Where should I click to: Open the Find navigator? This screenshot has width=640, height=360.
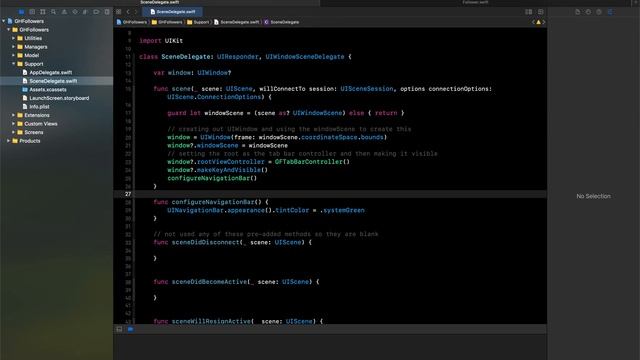pyautogui.click(x=53, y=12)
